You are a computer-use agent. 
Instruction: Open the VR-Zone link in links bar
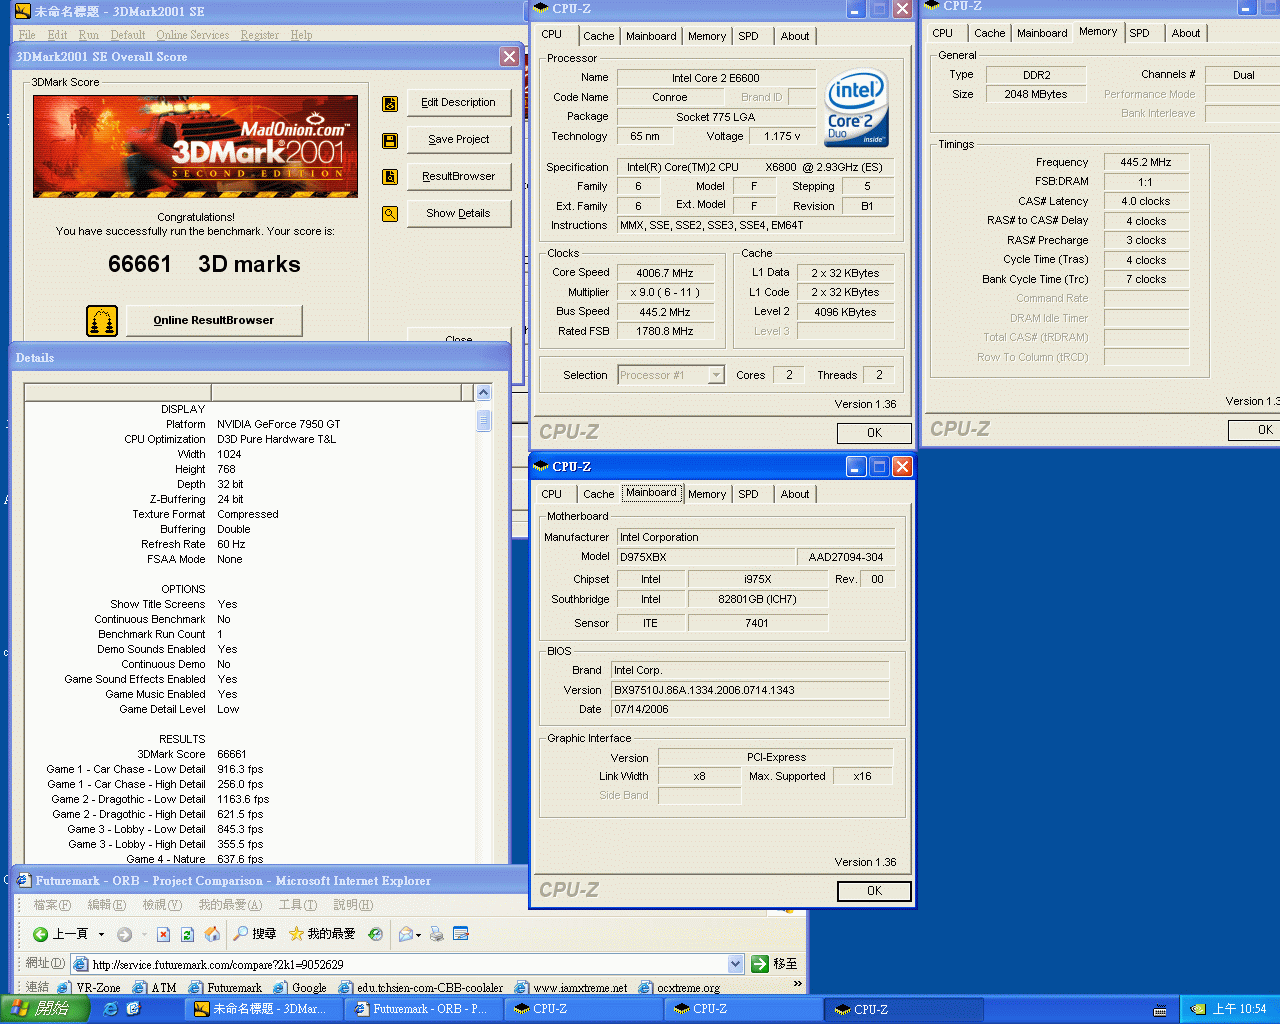click(90, 988)
